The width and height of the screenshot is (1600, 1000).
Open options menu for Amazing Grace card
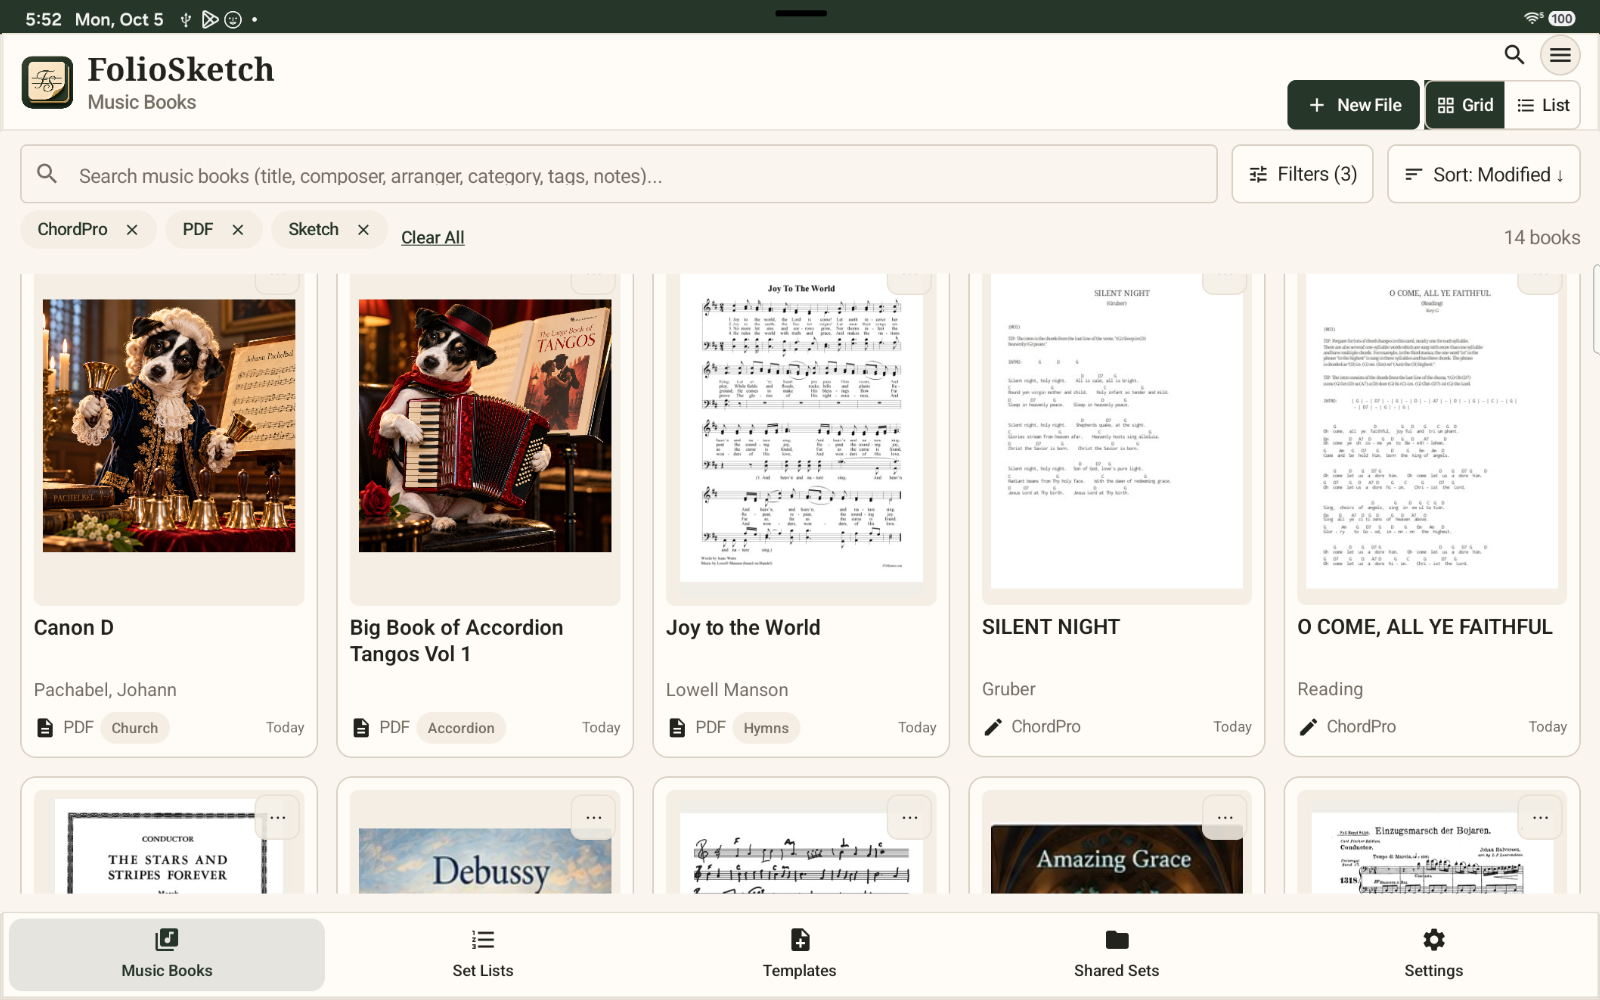[x=1225, y=818]
